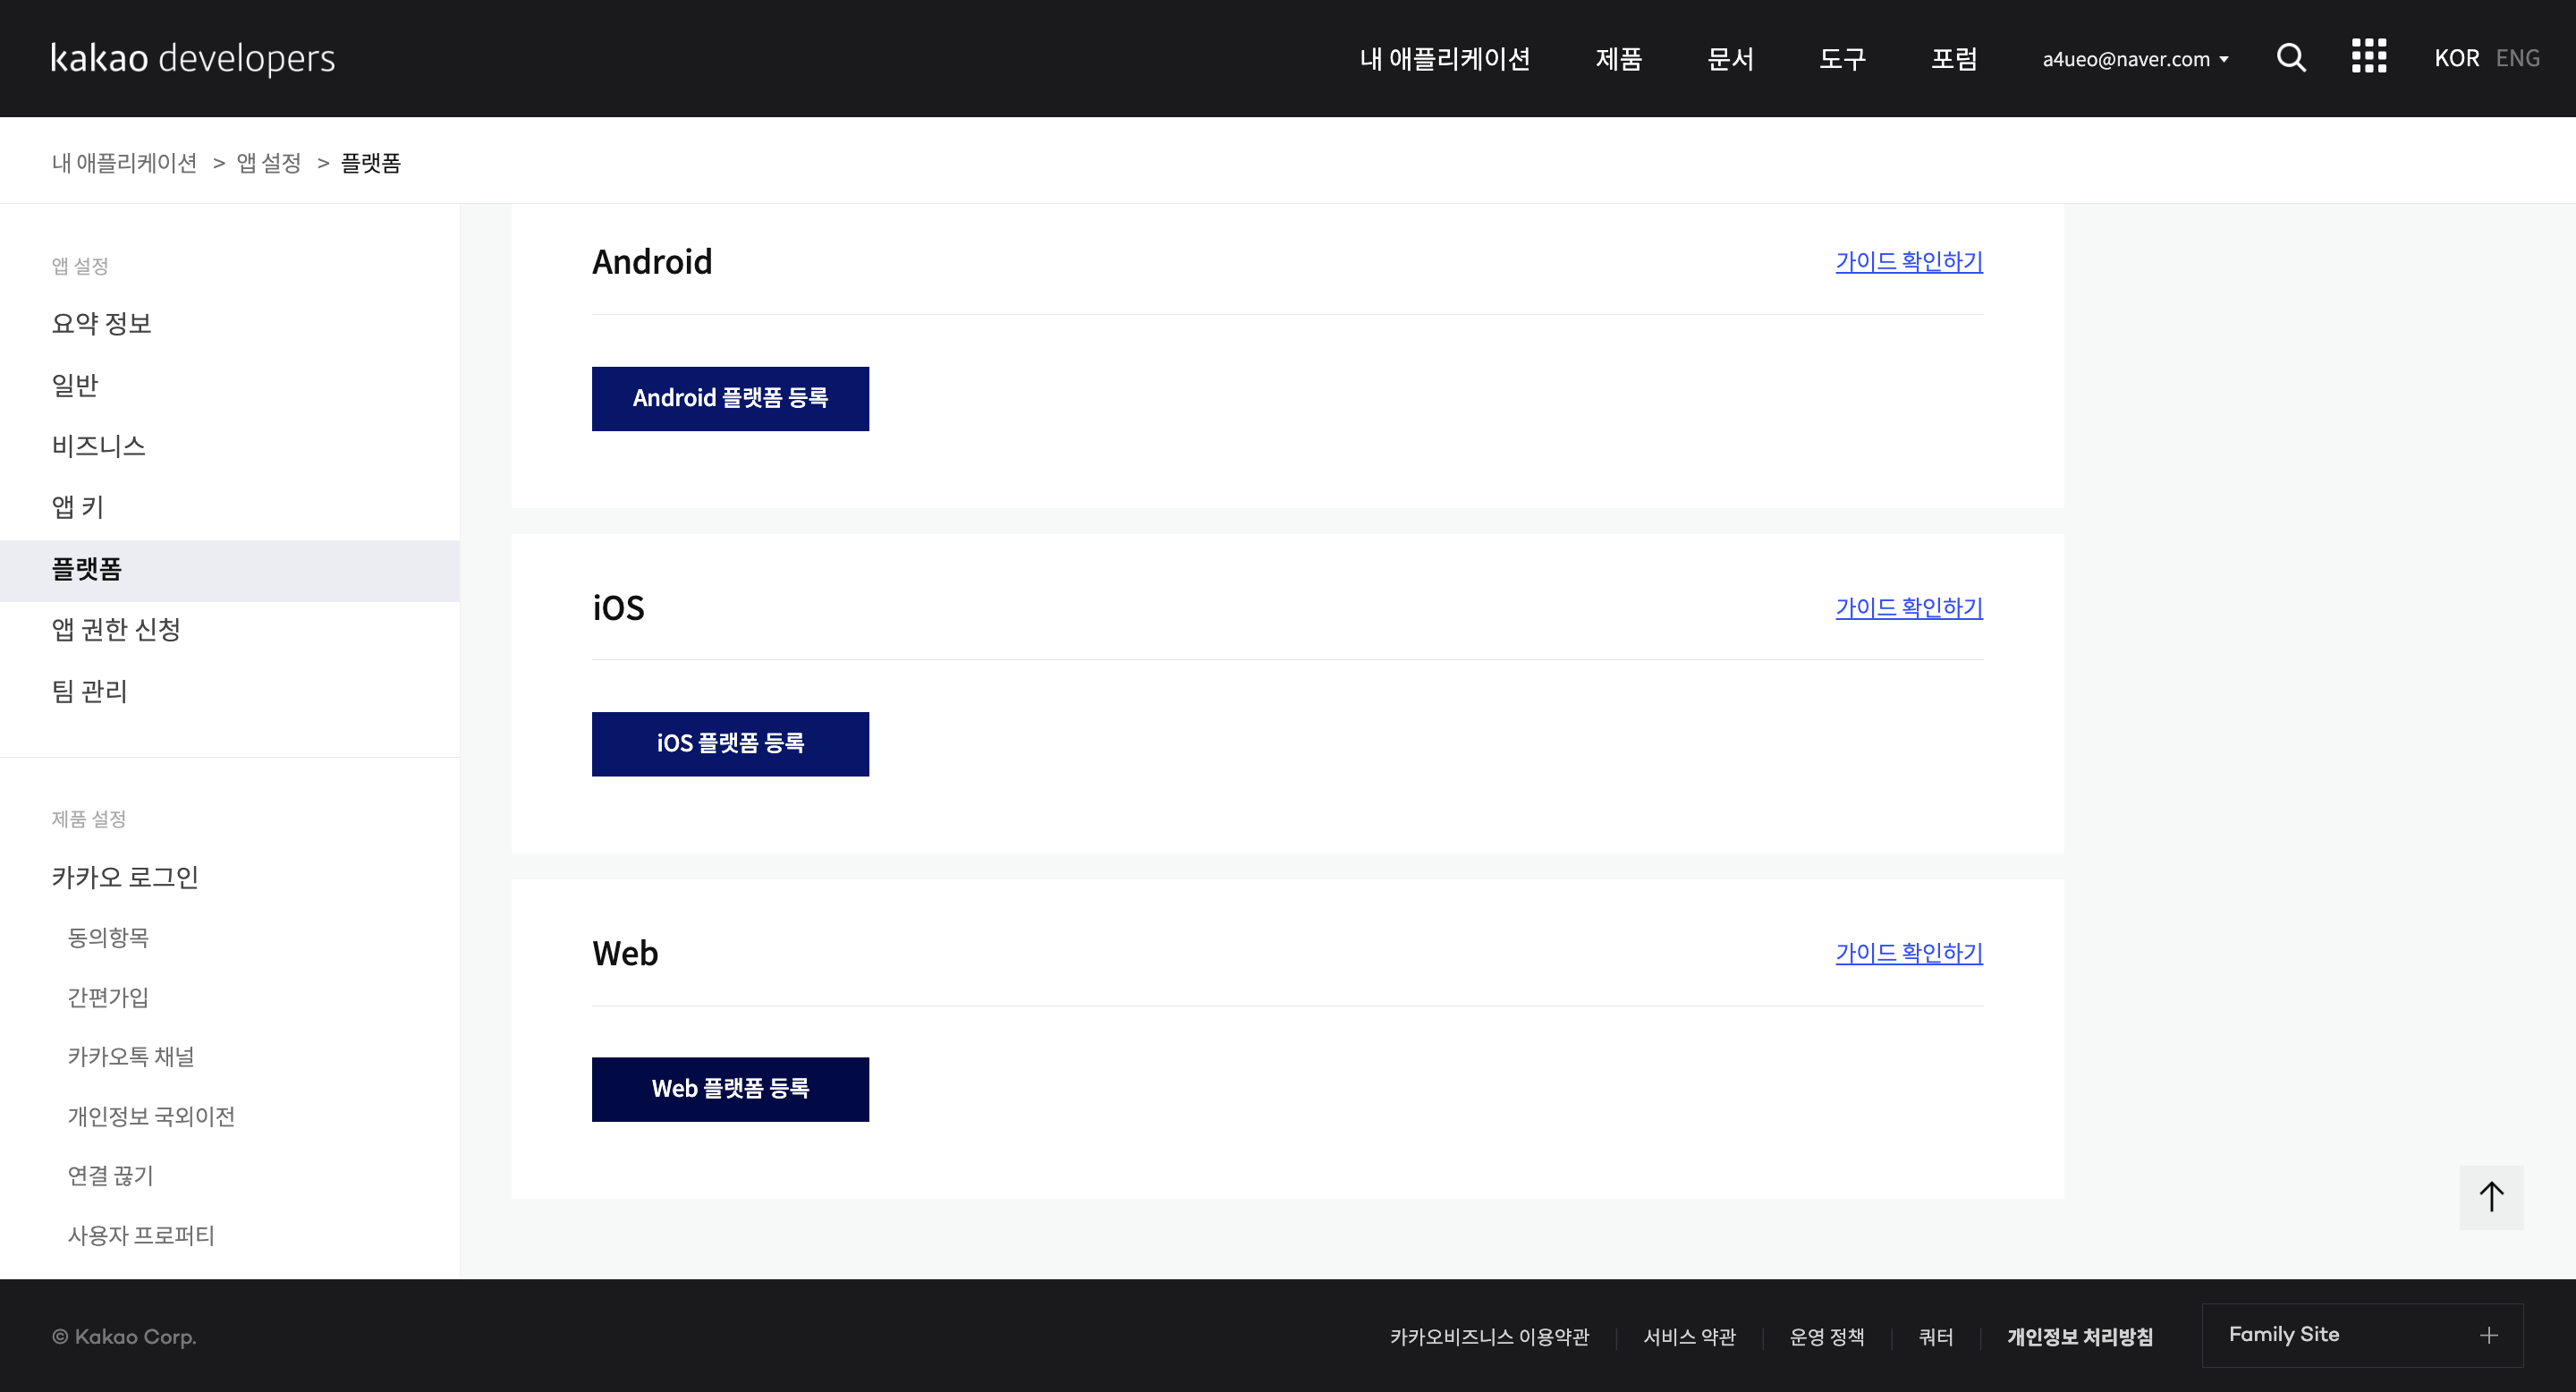Click Web 플랫폼 등록 button
Screen dimensions: 2576x1392
[730, 1089]
